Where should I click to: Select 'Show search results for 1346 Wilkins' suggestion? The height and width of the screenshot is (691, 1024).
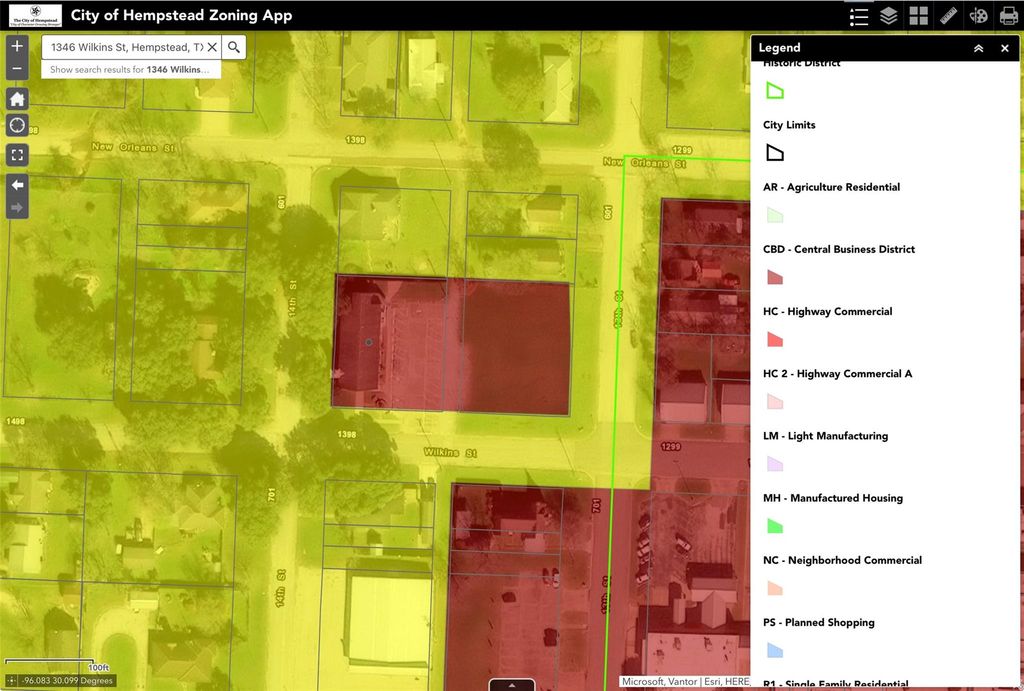(130, 70)
